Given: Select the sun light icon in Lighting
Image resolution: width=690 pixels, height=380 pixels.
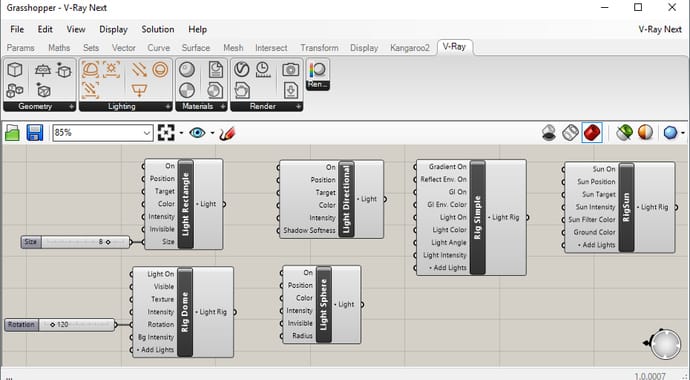Looking at the screenshot, I should pos(111,69).
